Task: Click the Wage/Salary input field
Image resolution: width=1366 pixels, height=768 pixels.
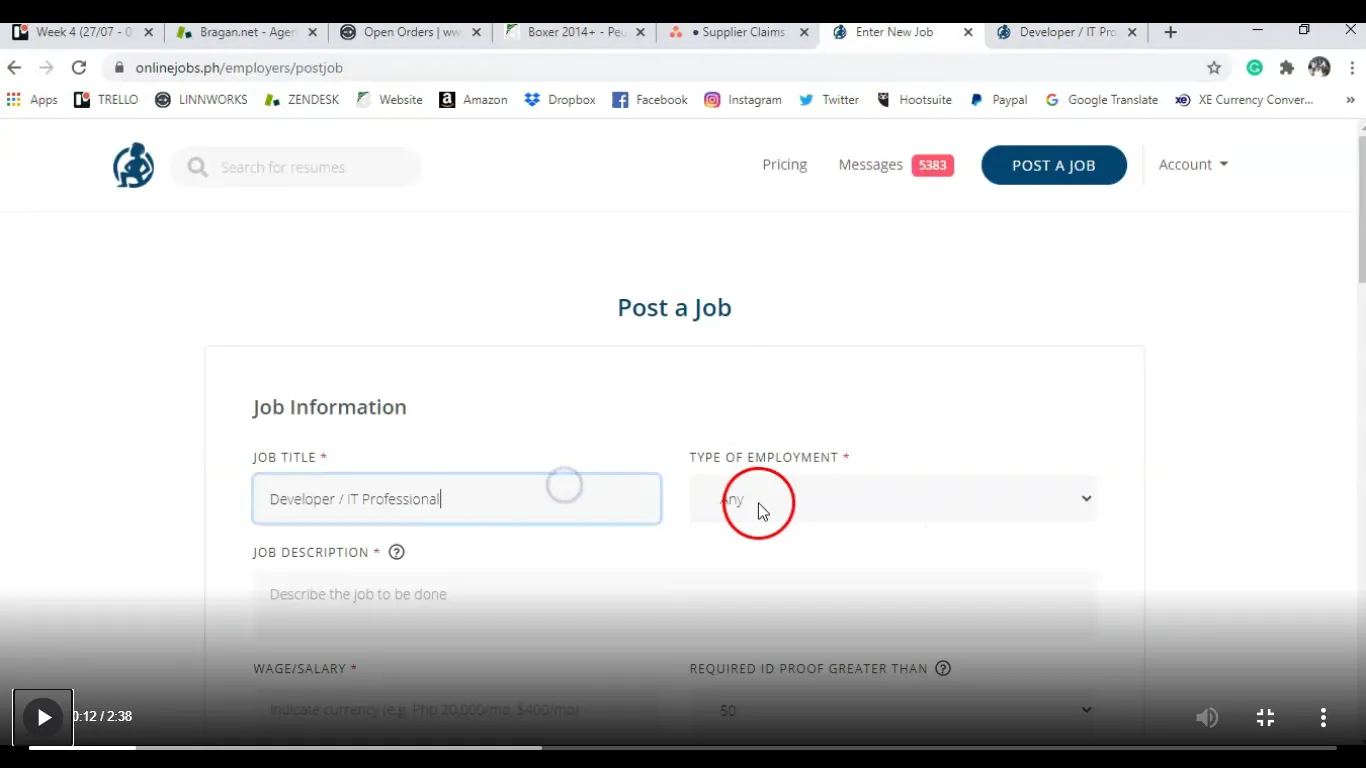Action: point(457,710)
